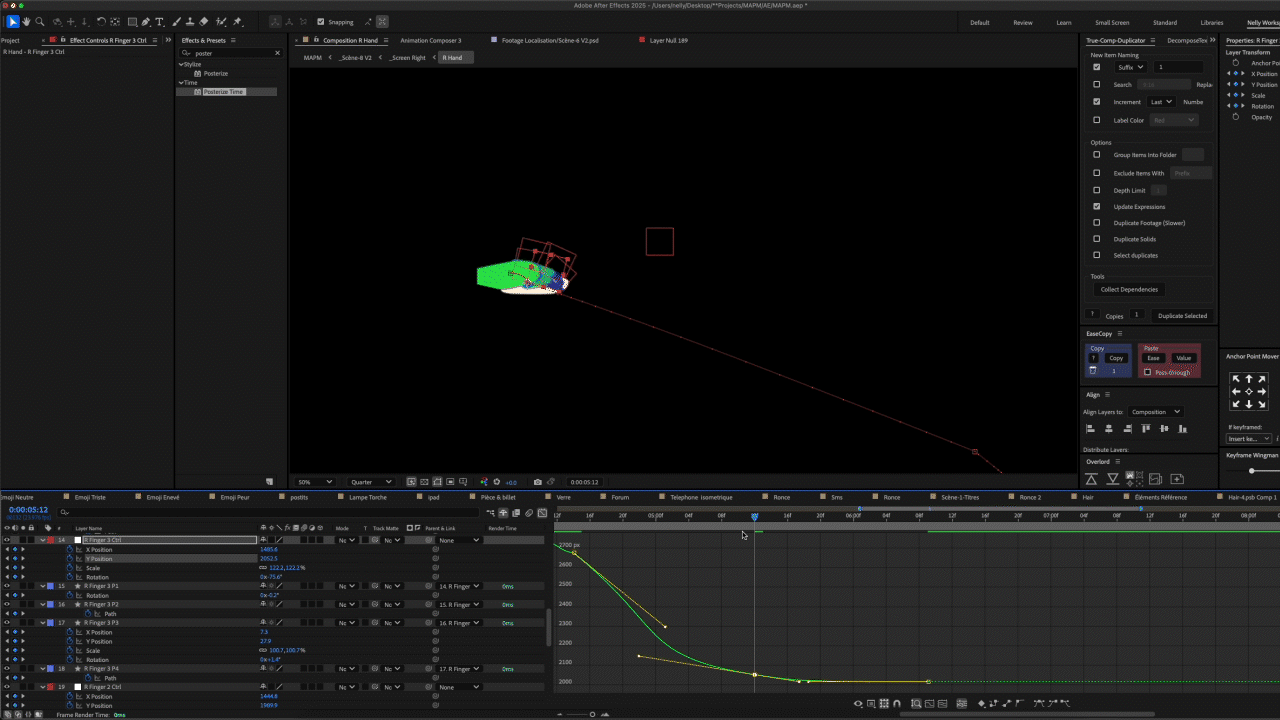This screenshot has height=720, width=1280.
Task: Toggle Suffix checkbox in New Item Naming
Action: tap(1096, 67)
